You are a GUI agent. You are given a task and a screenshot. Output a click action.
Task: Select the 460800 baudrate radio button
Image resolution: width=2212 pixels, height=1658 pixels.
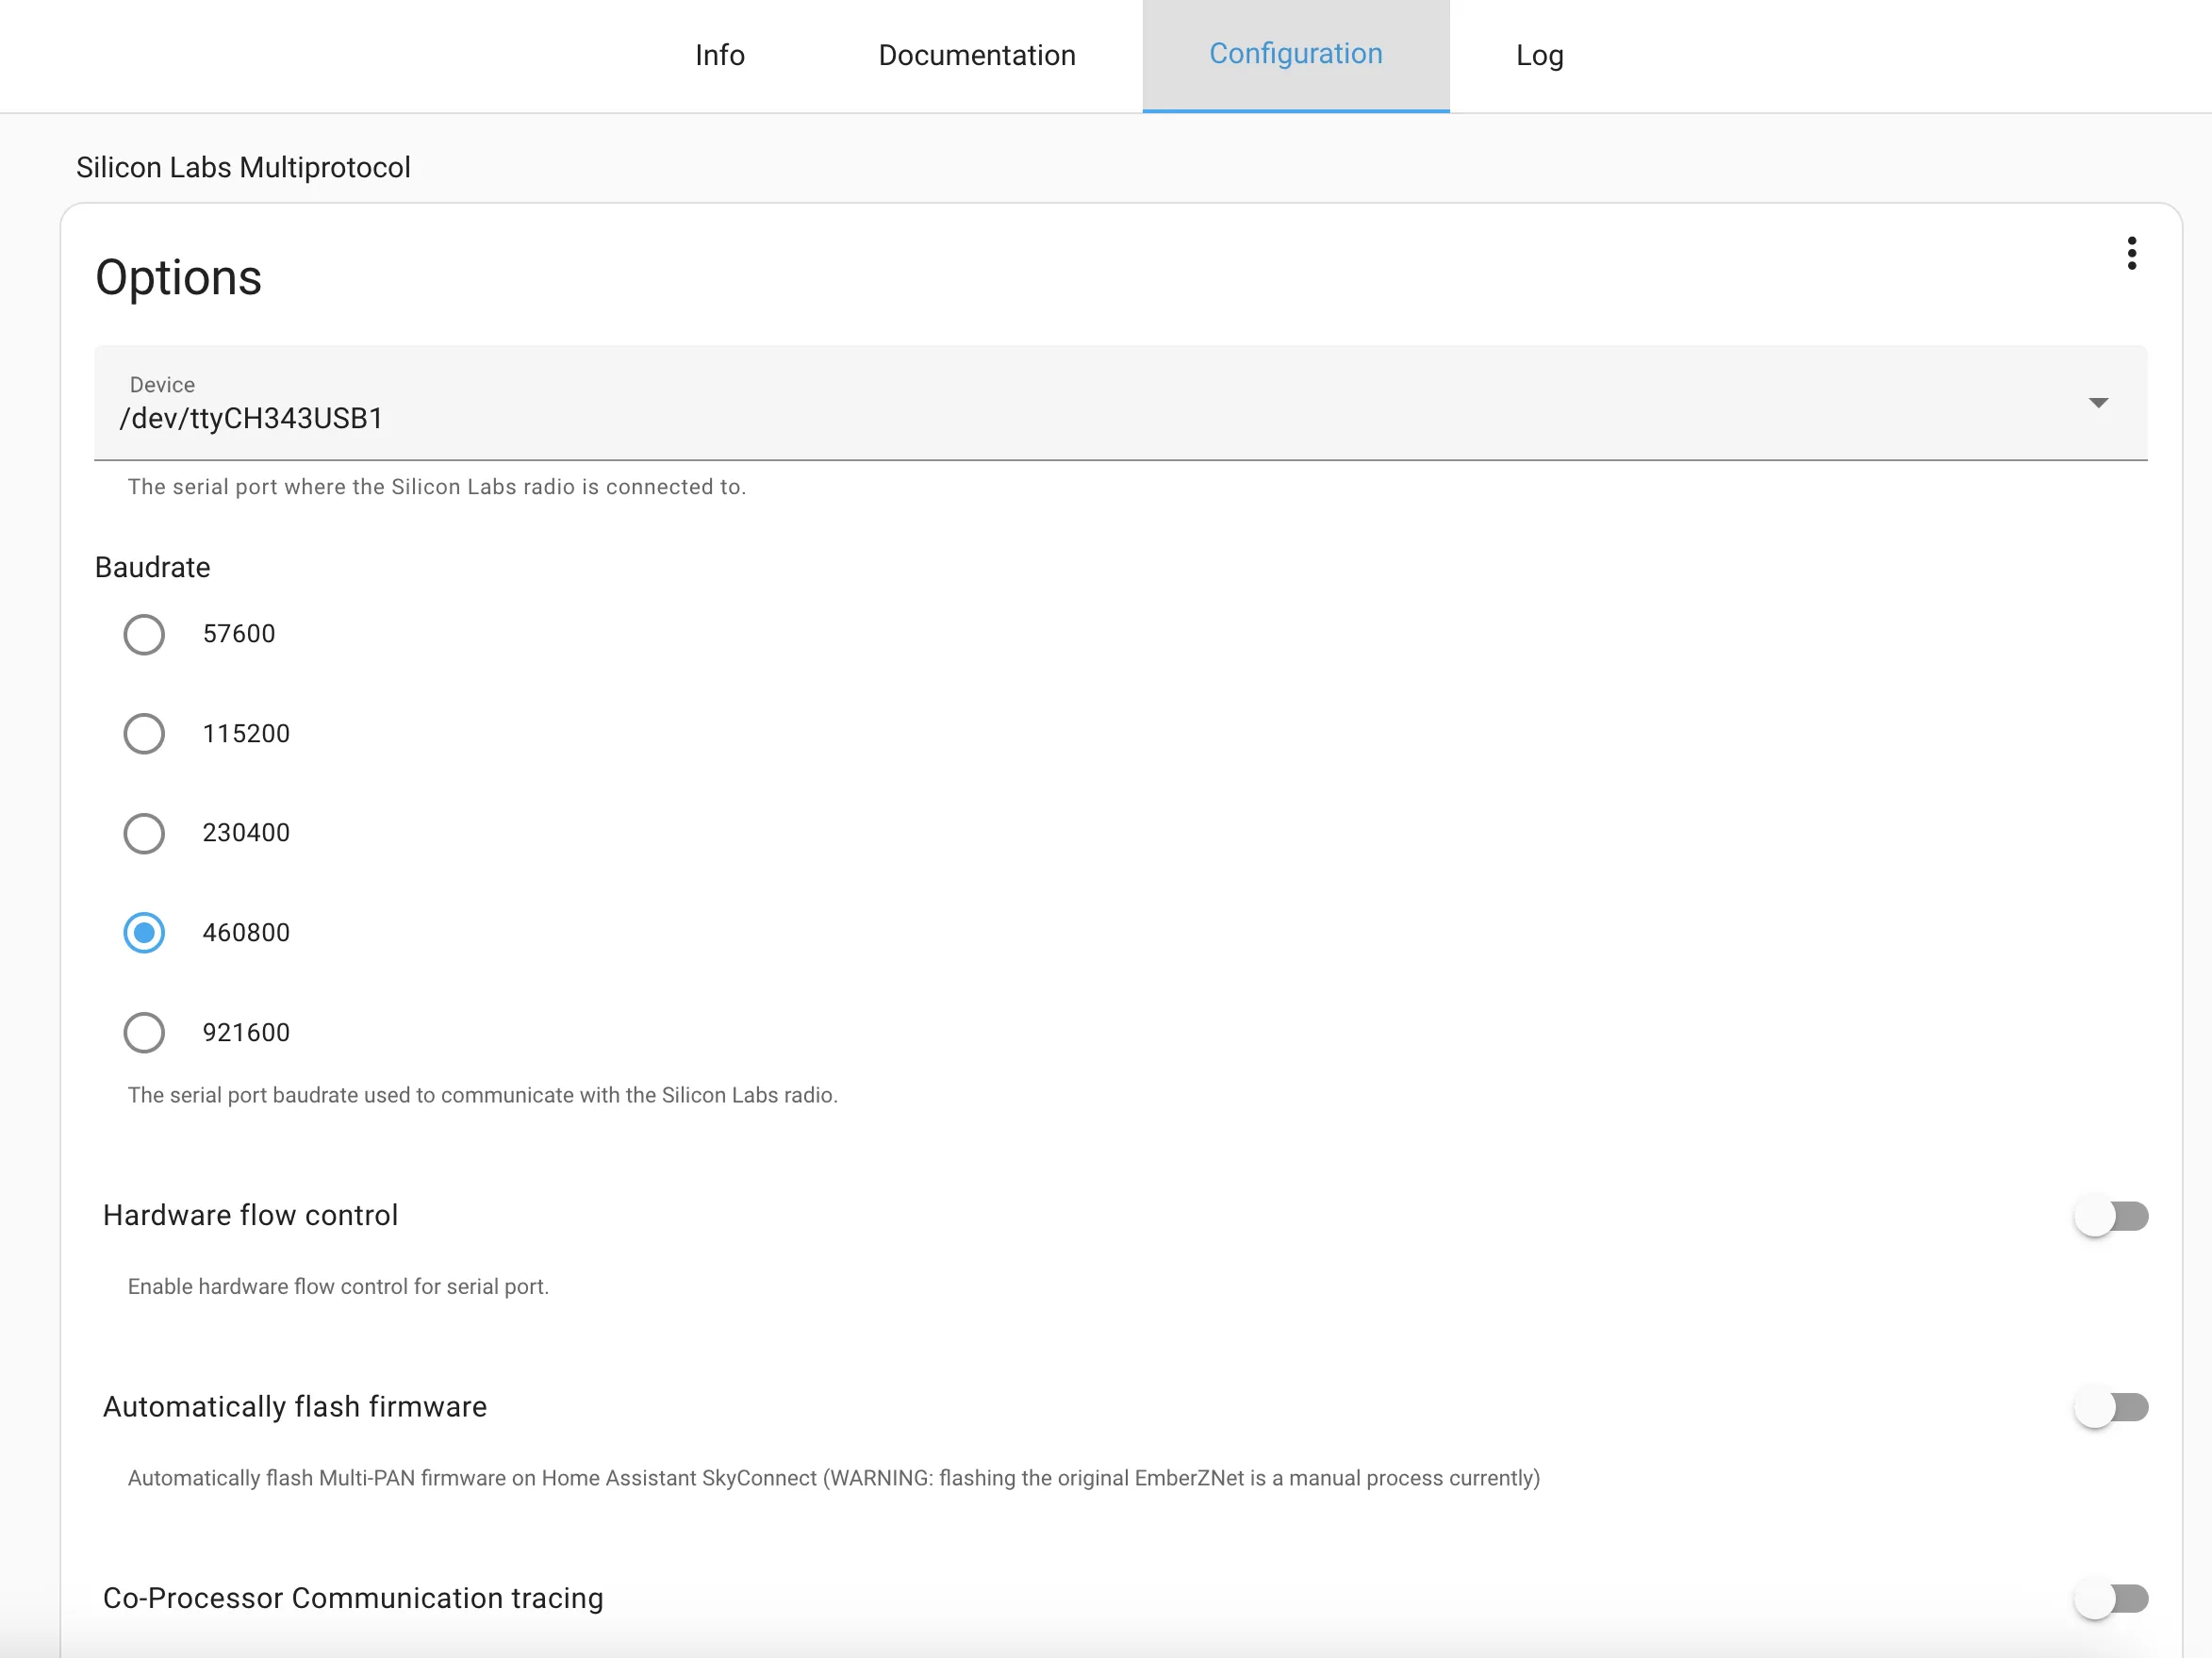(x=144, y=933)
